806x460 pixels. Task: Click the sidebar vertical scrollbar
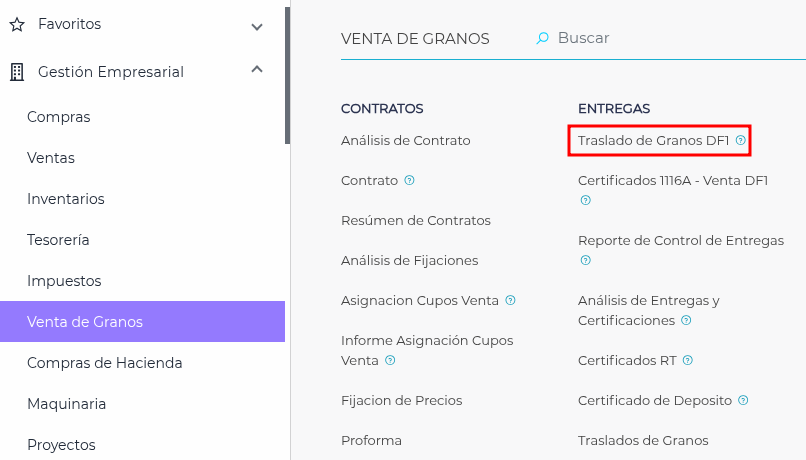pyautogui.click(x=287, y=75)
